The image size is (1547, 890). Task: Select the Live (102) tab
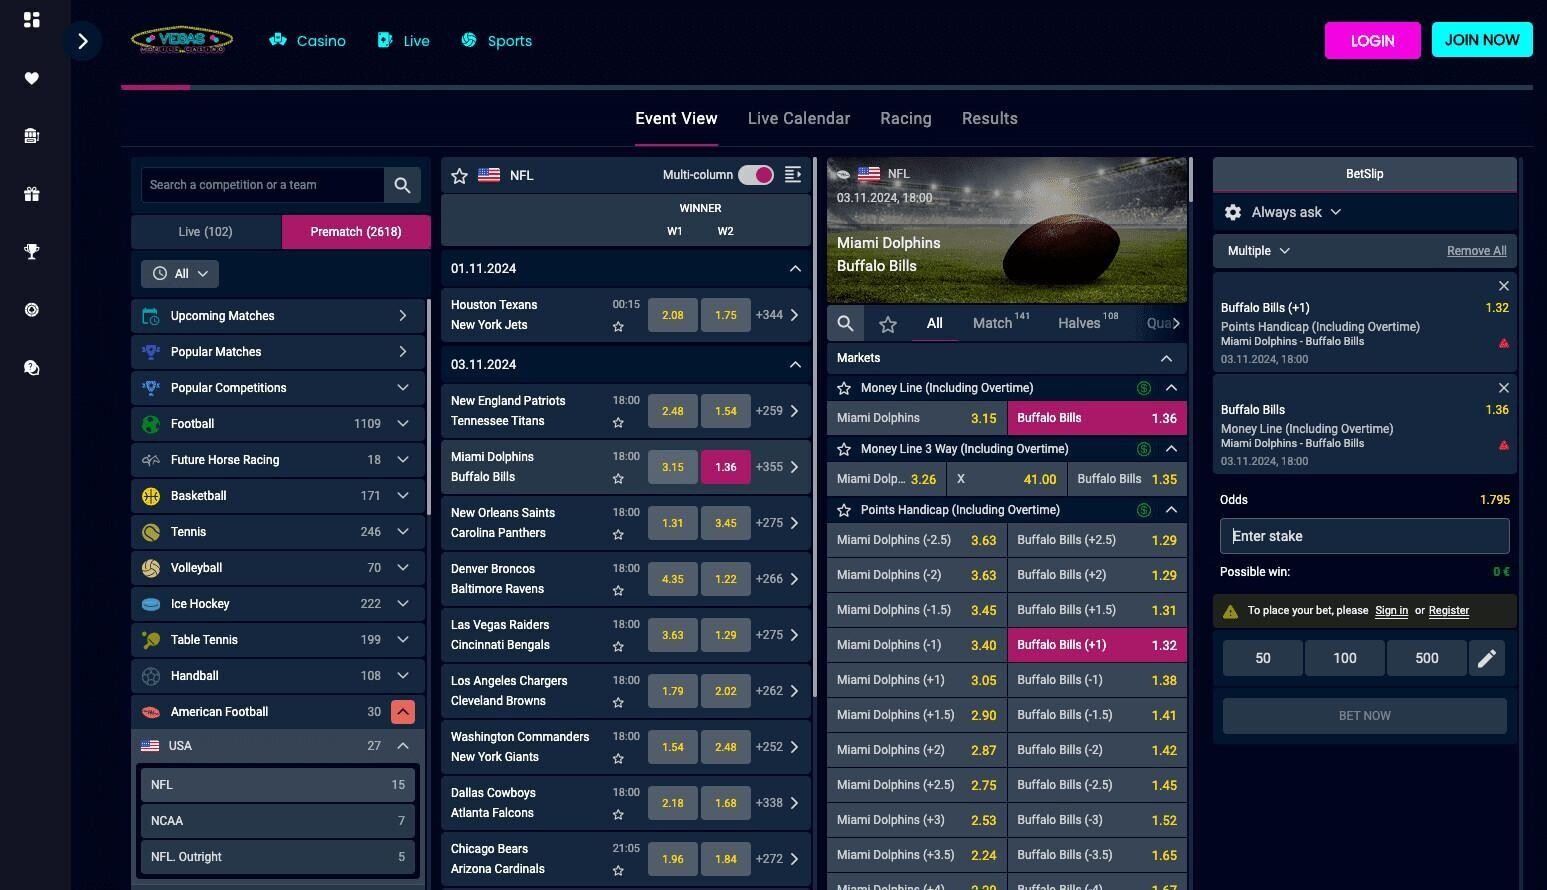tap(206, 232)
